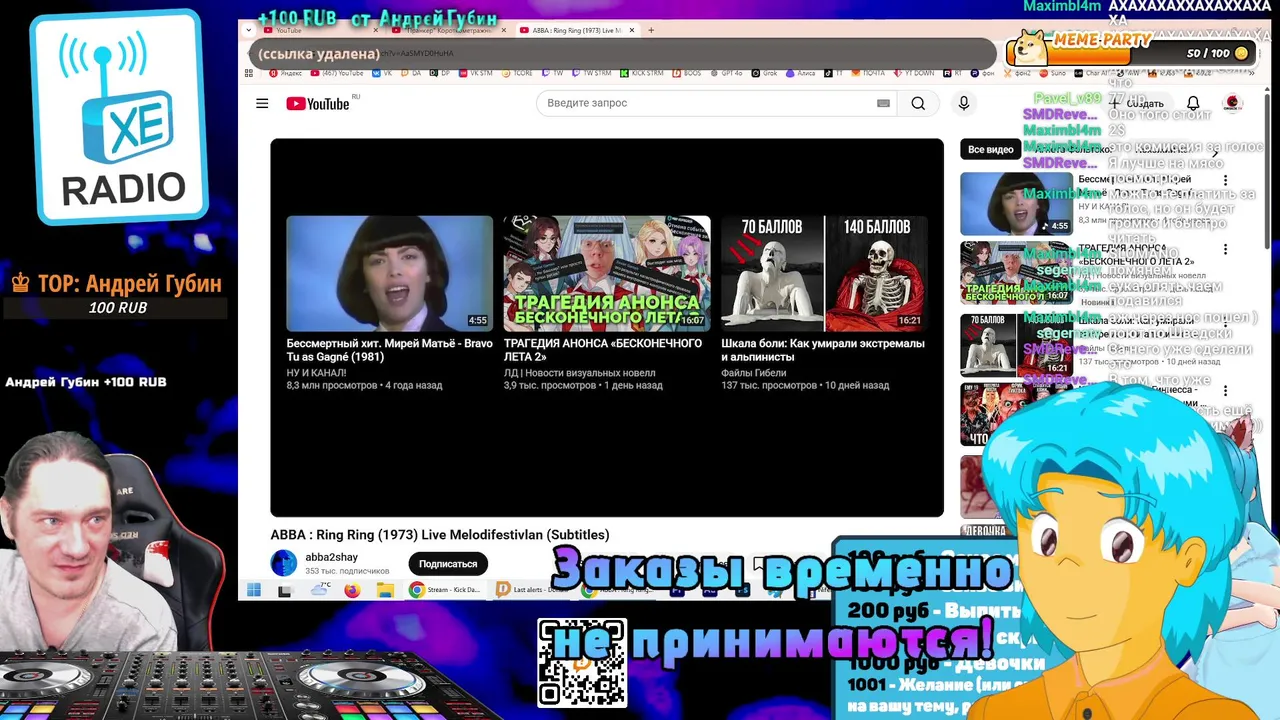Open the weather widget on taskbar
The width and height of the screenshot is (1280, 720).
[320, 590]
